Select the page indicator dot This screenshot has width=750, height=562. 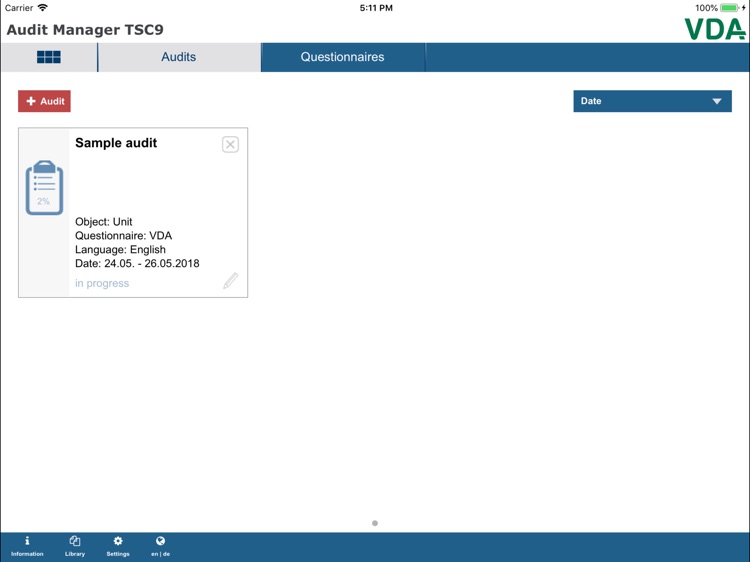[375, 523]
